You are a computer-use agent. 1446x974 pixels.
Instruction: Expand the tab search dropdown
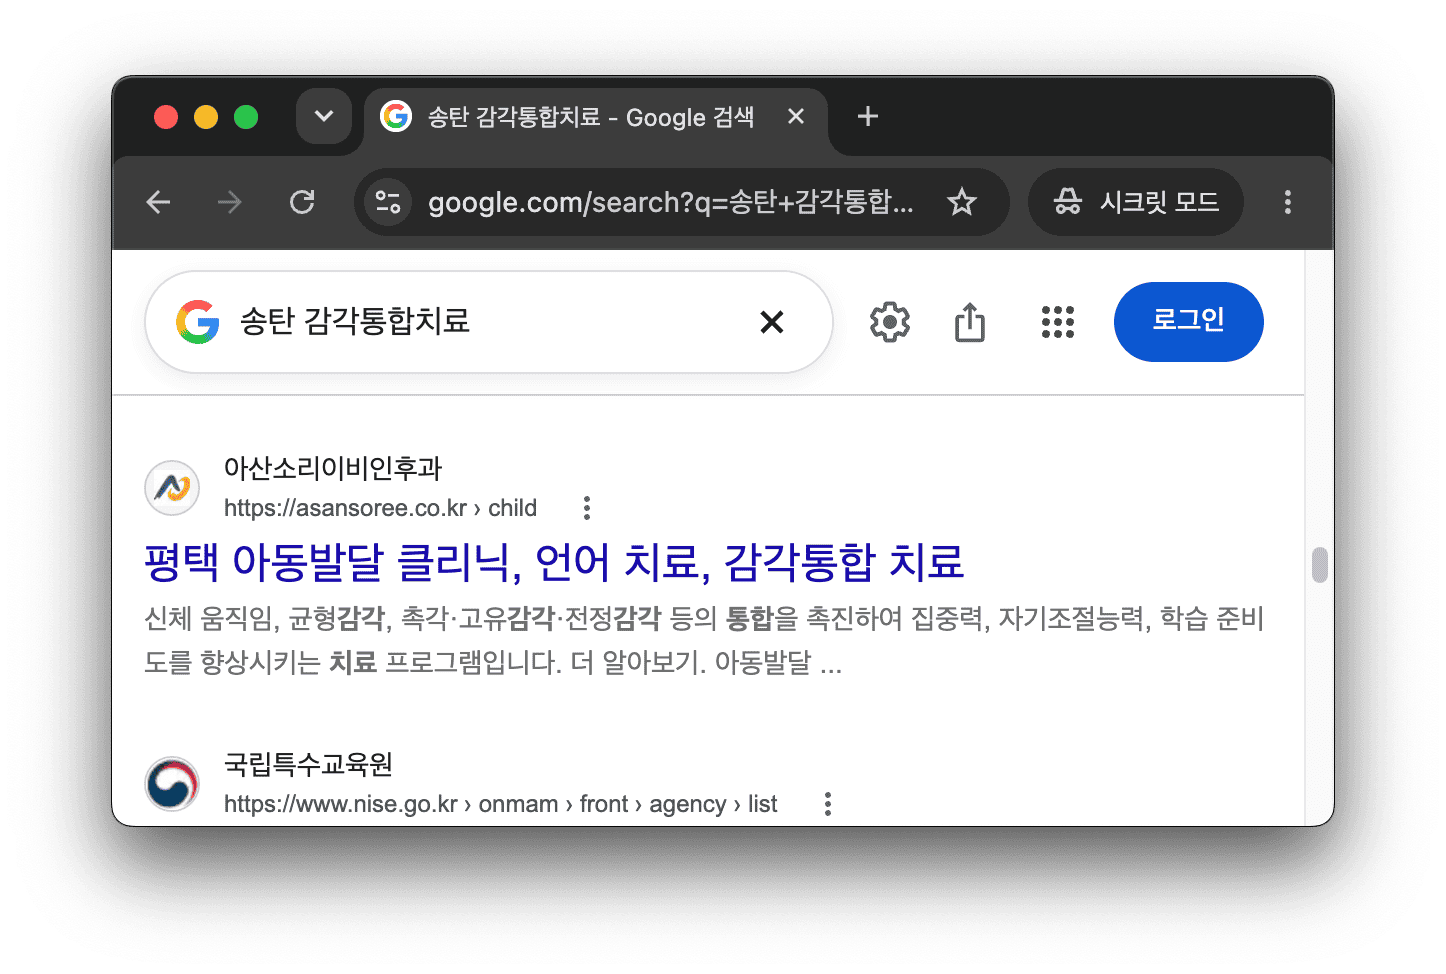click(324, 116)
